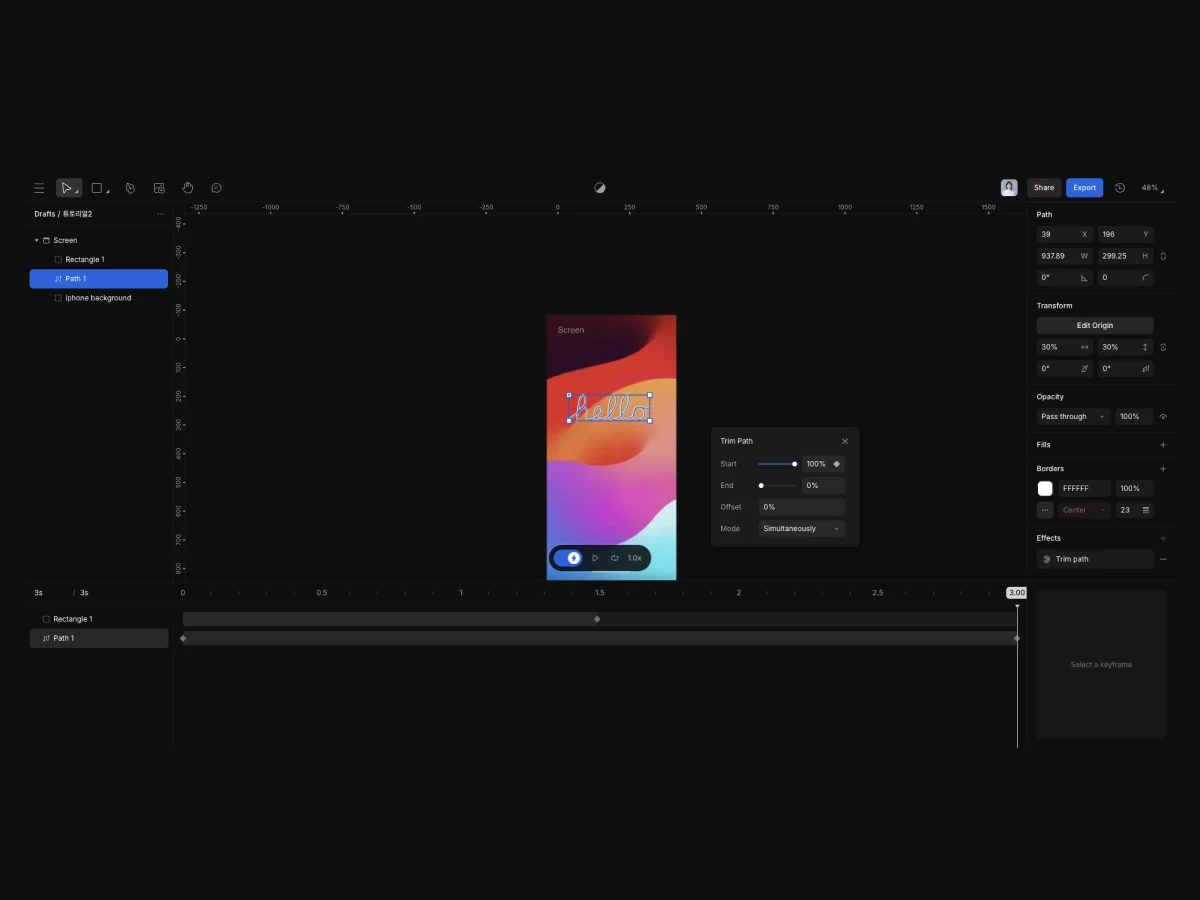The width and height of the screenshot is (1200, 900).
Task: Open the Simultaneously mode dropdown
Action: click(802, 529)
